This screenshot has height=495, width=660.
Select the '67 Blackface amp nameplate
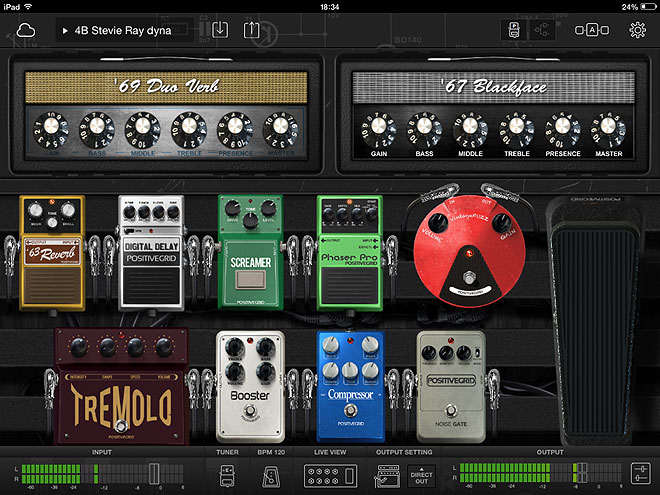point(494,87)
